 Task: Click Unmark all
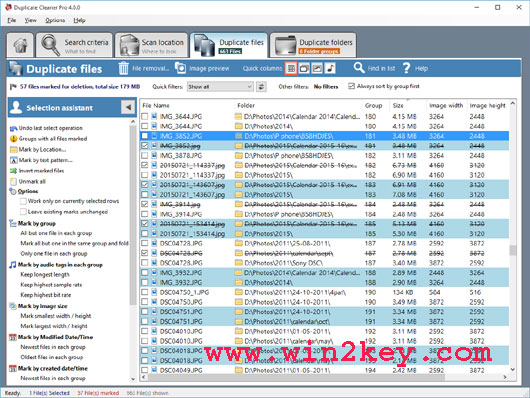click(x=32, y=181)
